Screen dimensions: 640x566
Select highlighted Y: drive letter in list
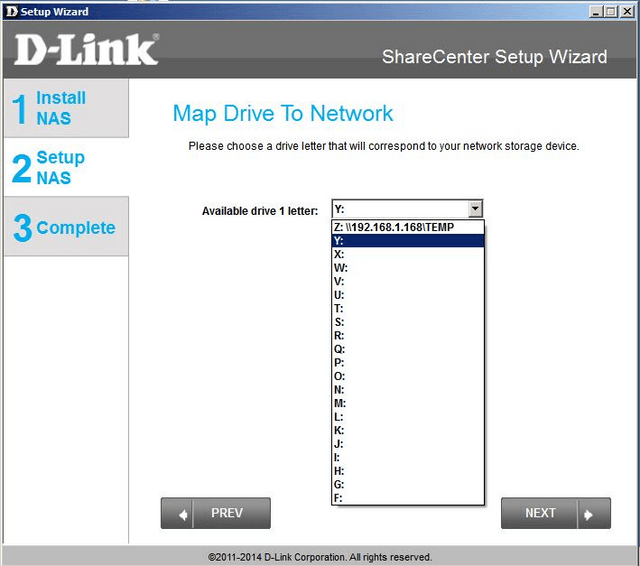point(408,241)
